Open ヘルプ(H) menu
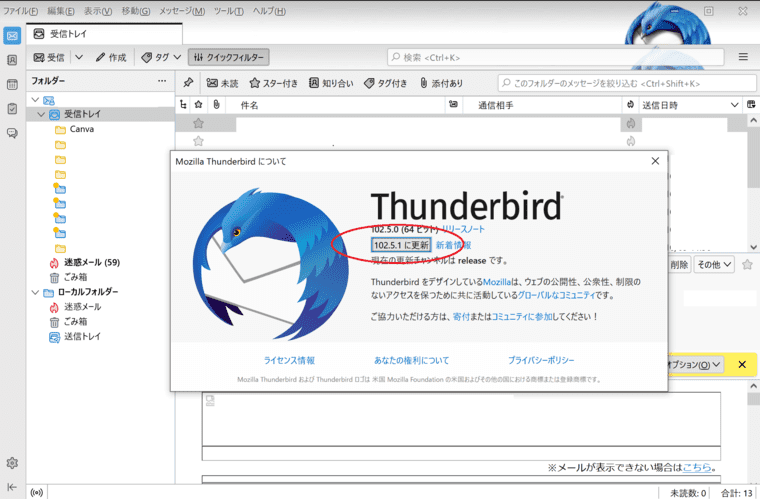 point(269,11)
